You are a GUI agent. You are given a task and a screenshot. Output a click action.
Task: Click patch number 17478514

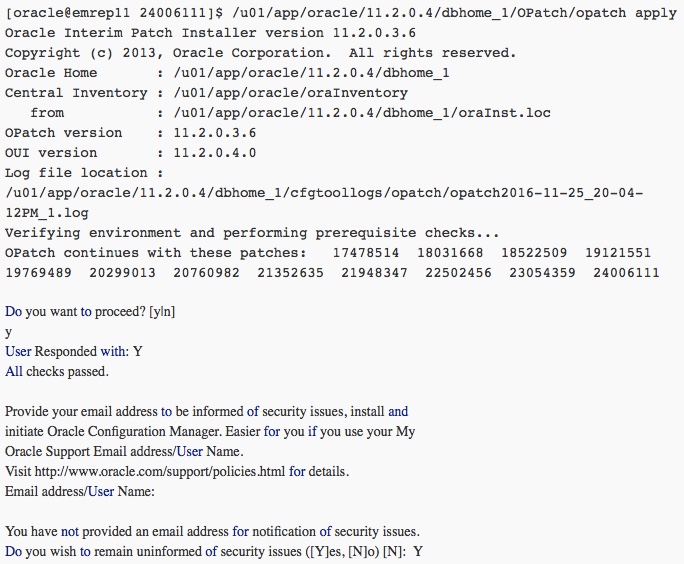pos(366,253)
